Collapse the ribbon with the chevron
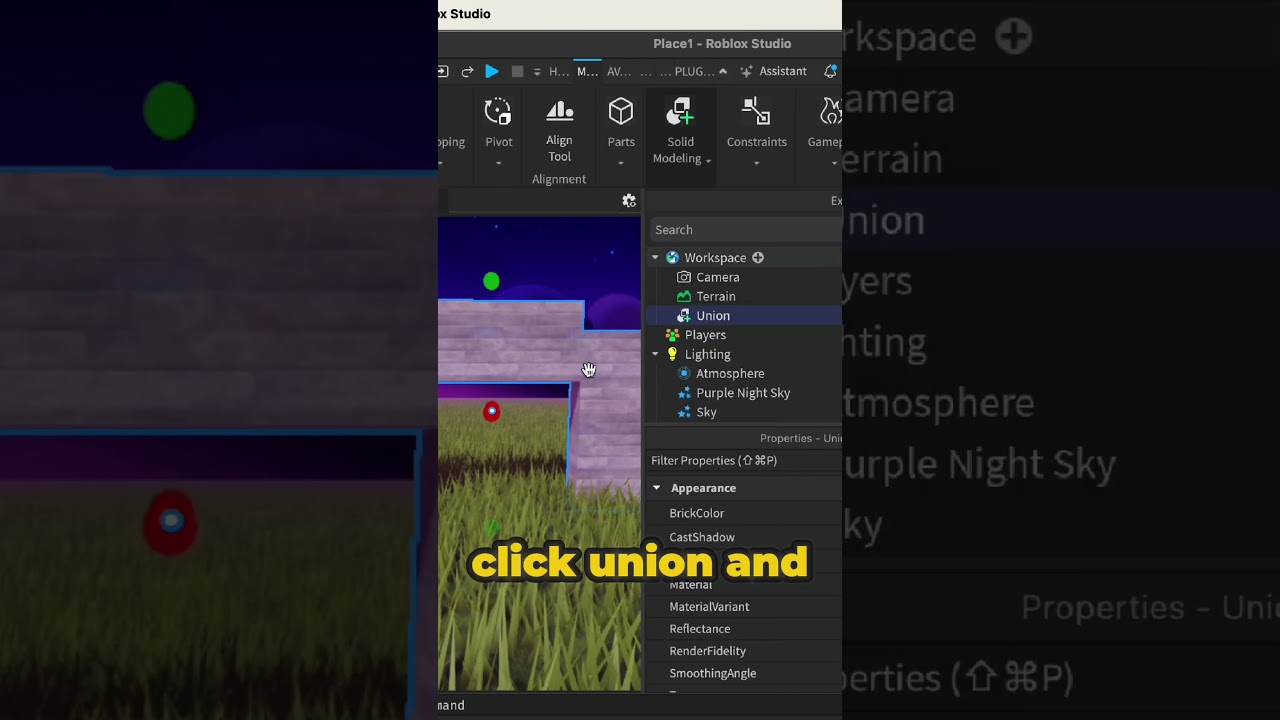The image size is (1280, 720). click(723, 72)
